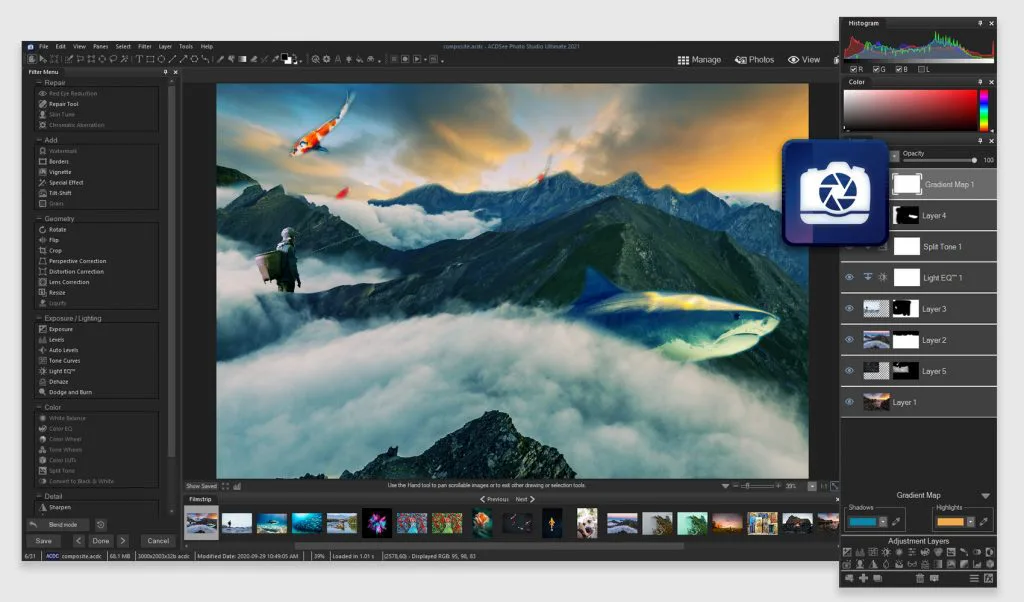The height and width of the screenshot is (602, 1024).
Task: Collapse the Gradient Map settings triangle
Action: [985, 496]
